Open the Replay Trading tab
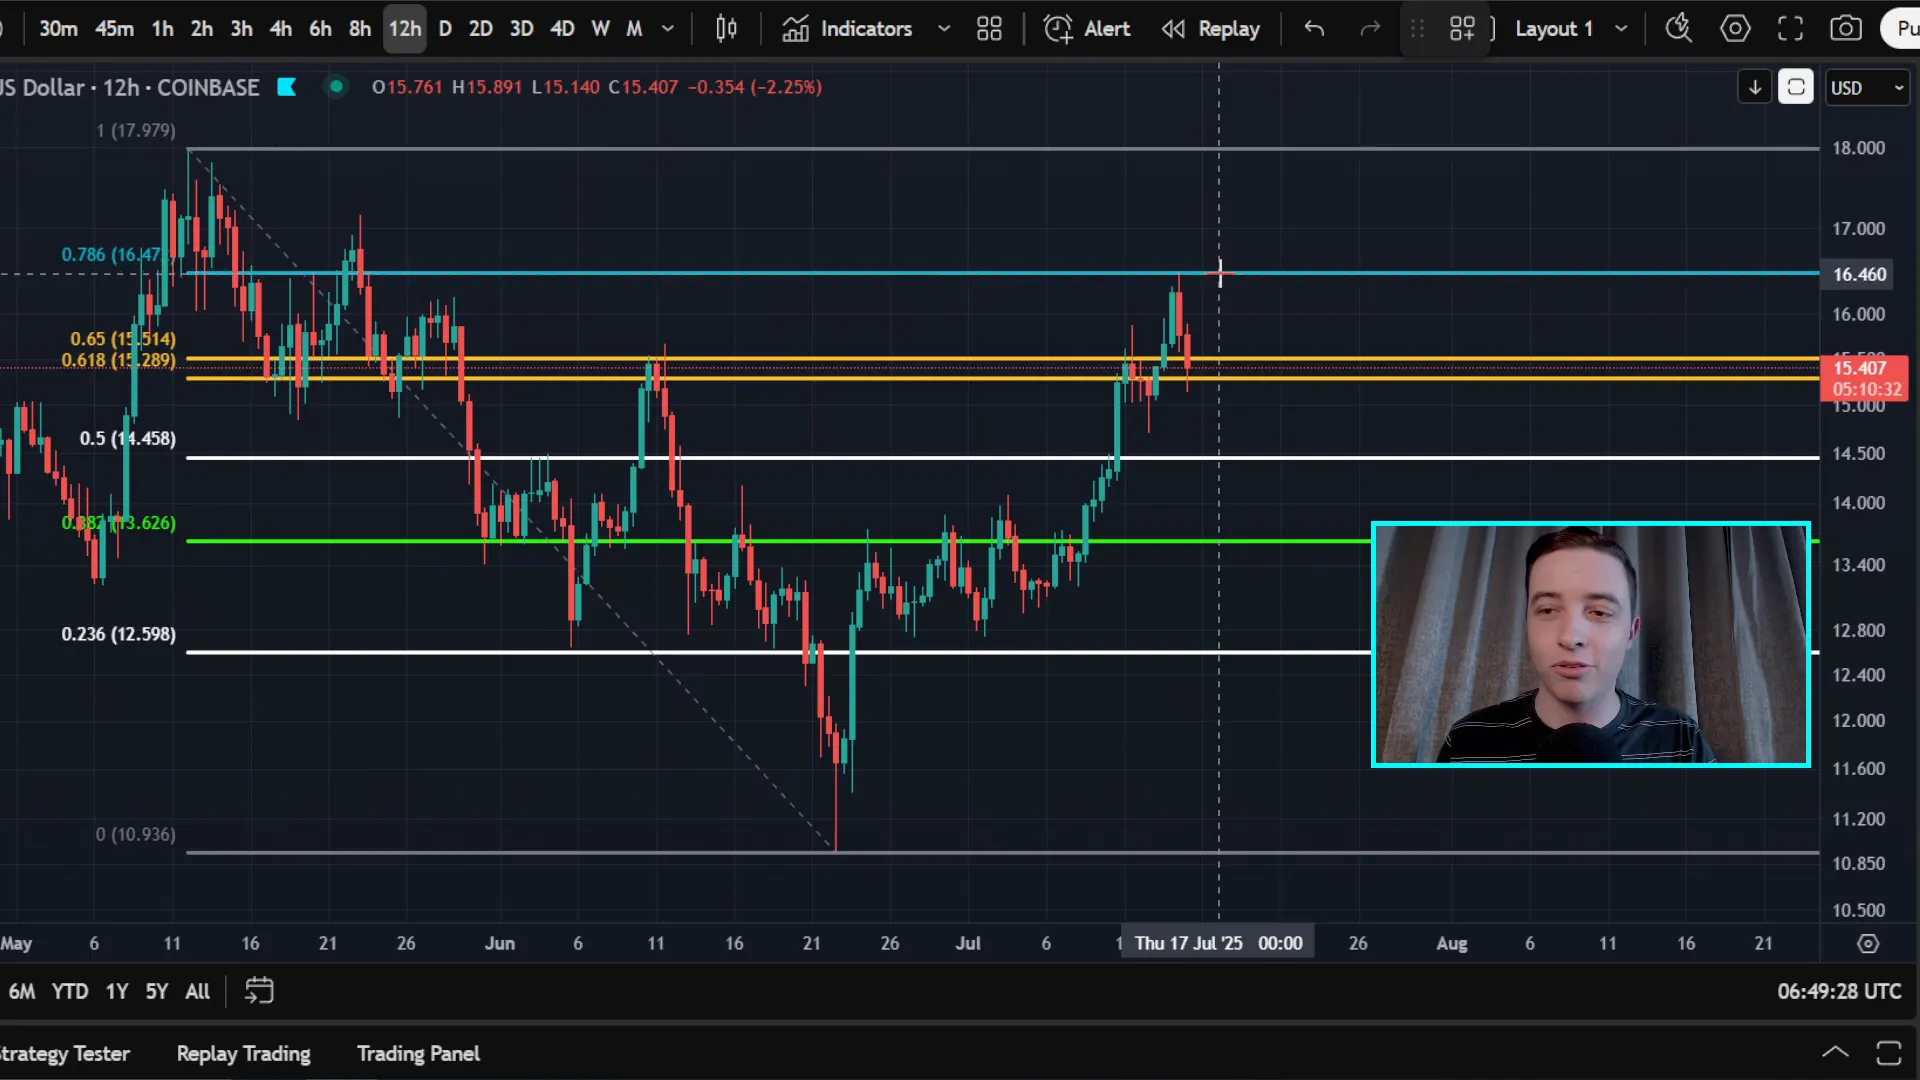Image resolution: width=1920 pixels, height=1080 pixels. pyautogui.click(x=243, y=1053)
